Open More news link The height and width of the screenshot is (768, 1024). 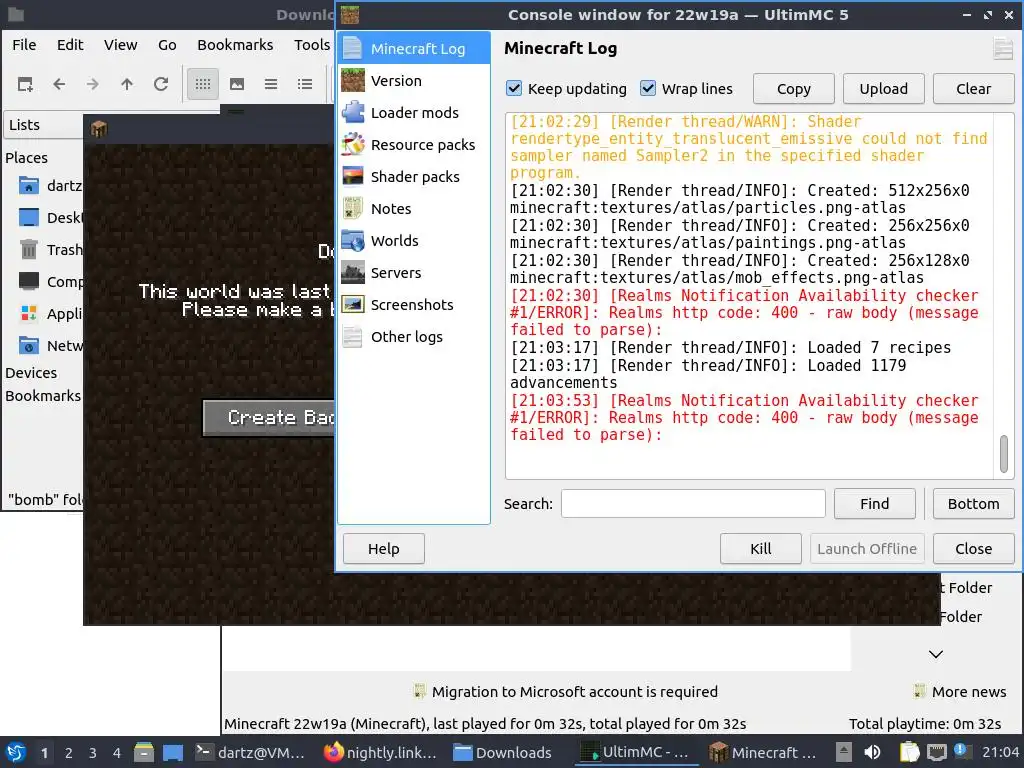(959, 692)
